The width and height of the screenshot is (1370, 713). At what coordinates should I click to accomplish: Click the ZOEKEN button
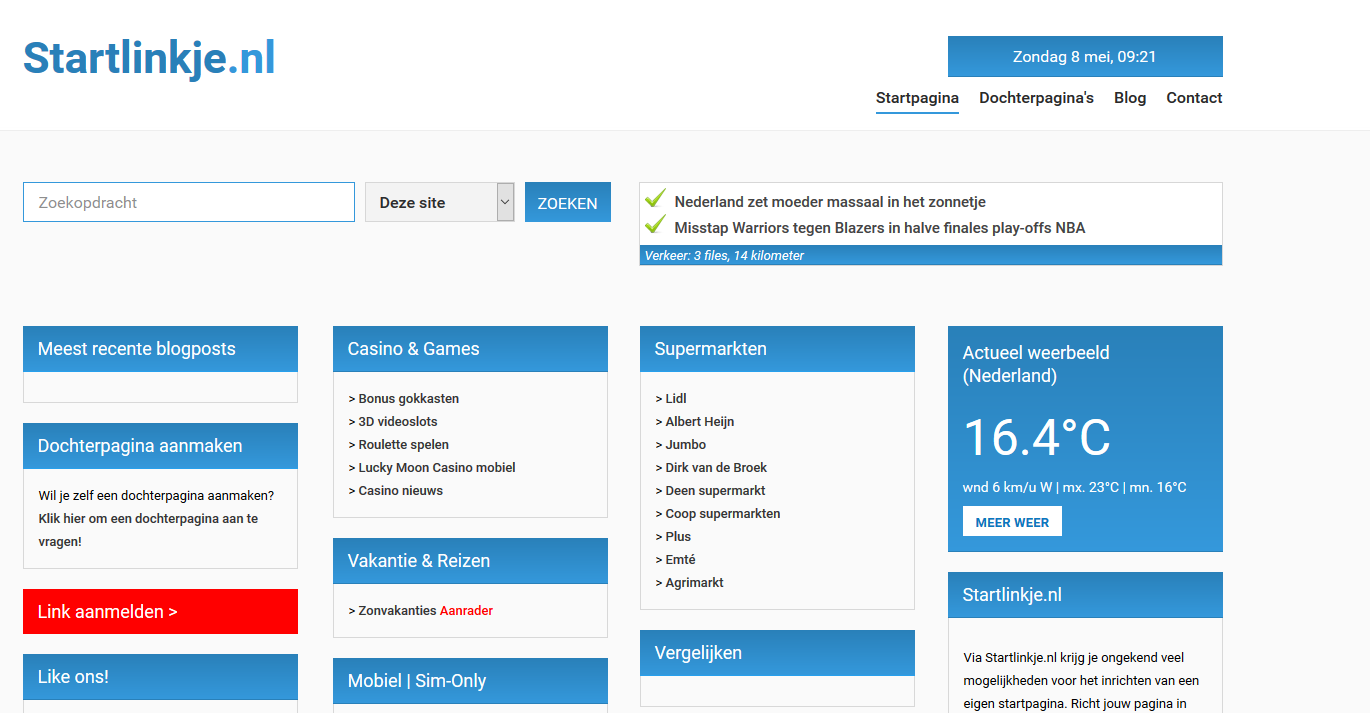pyautogui.click(x=568, y=203)
